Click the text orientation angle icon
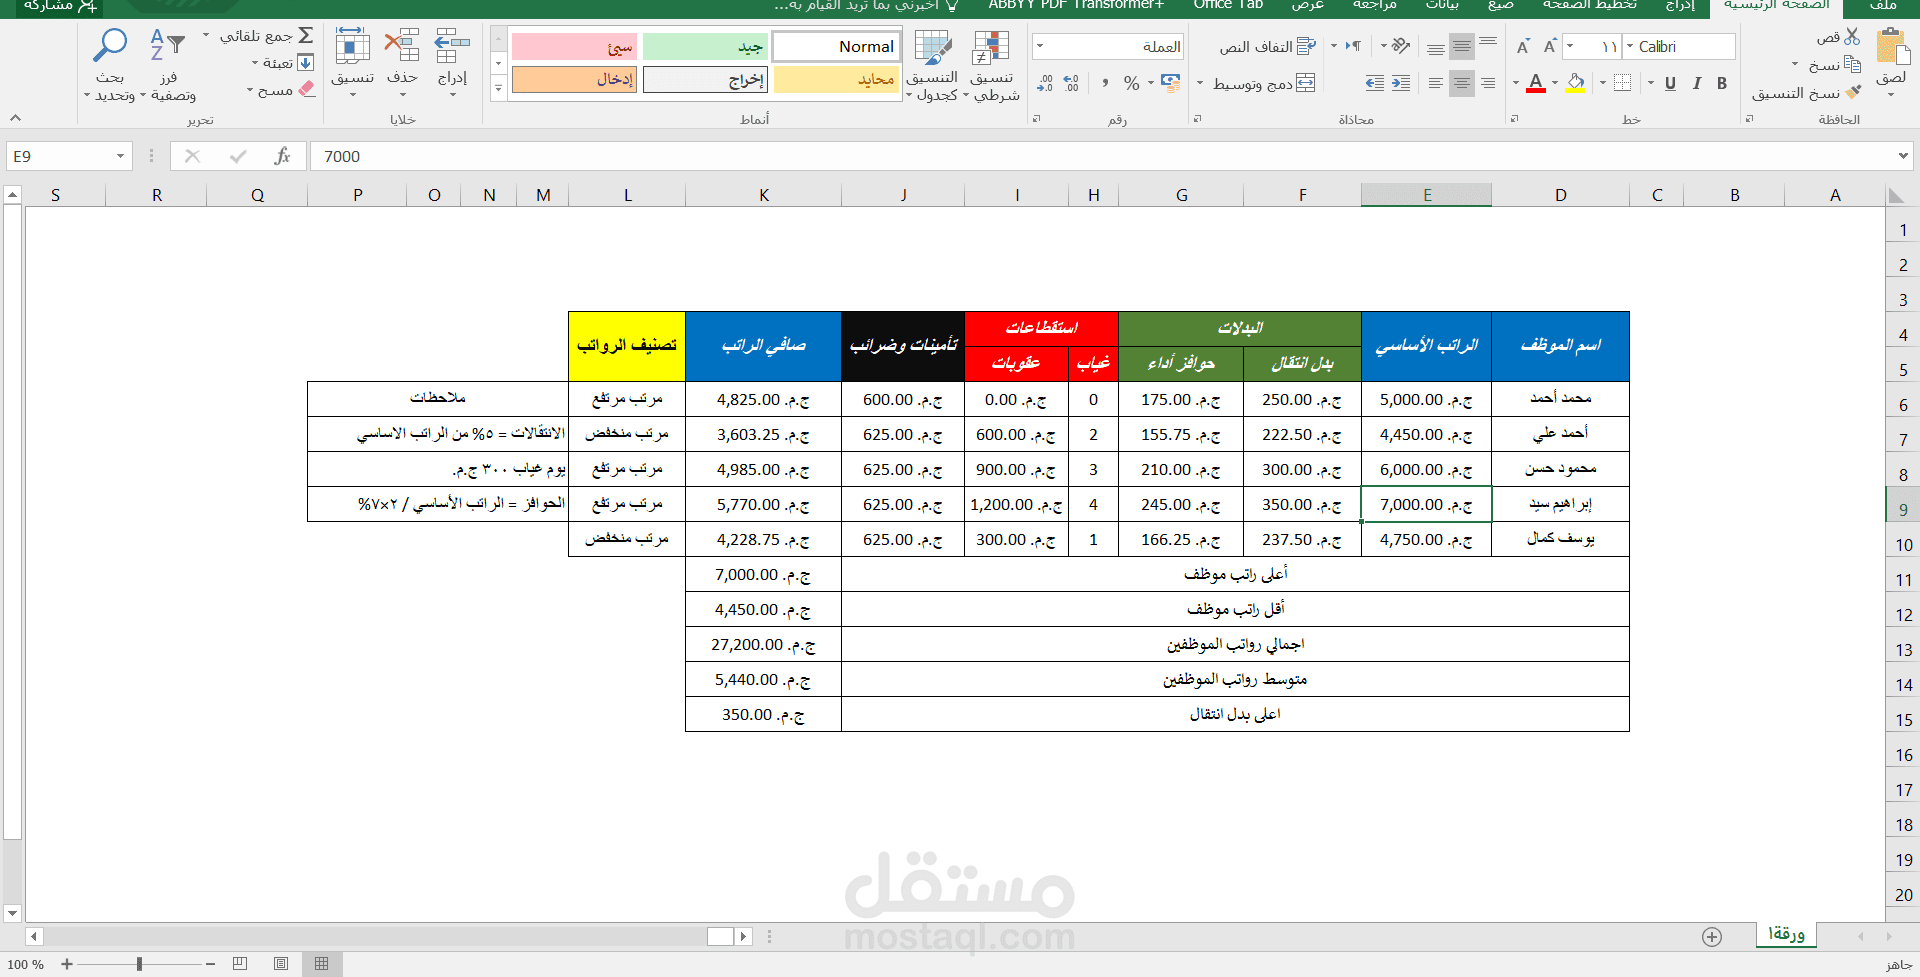Image resolution: width=1920 pixels, height=977 pixels. [x=1400, y=46]
